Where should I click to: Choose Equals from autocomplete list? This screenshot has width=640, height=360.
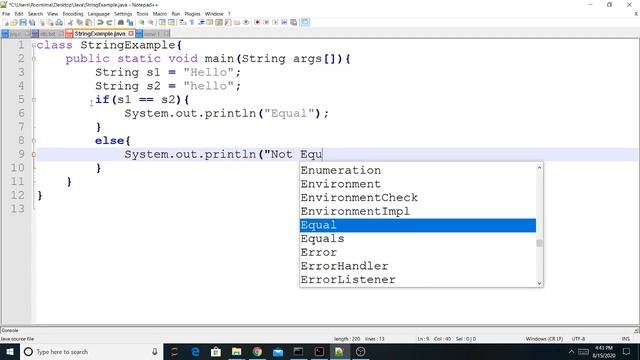coord(418,239)
